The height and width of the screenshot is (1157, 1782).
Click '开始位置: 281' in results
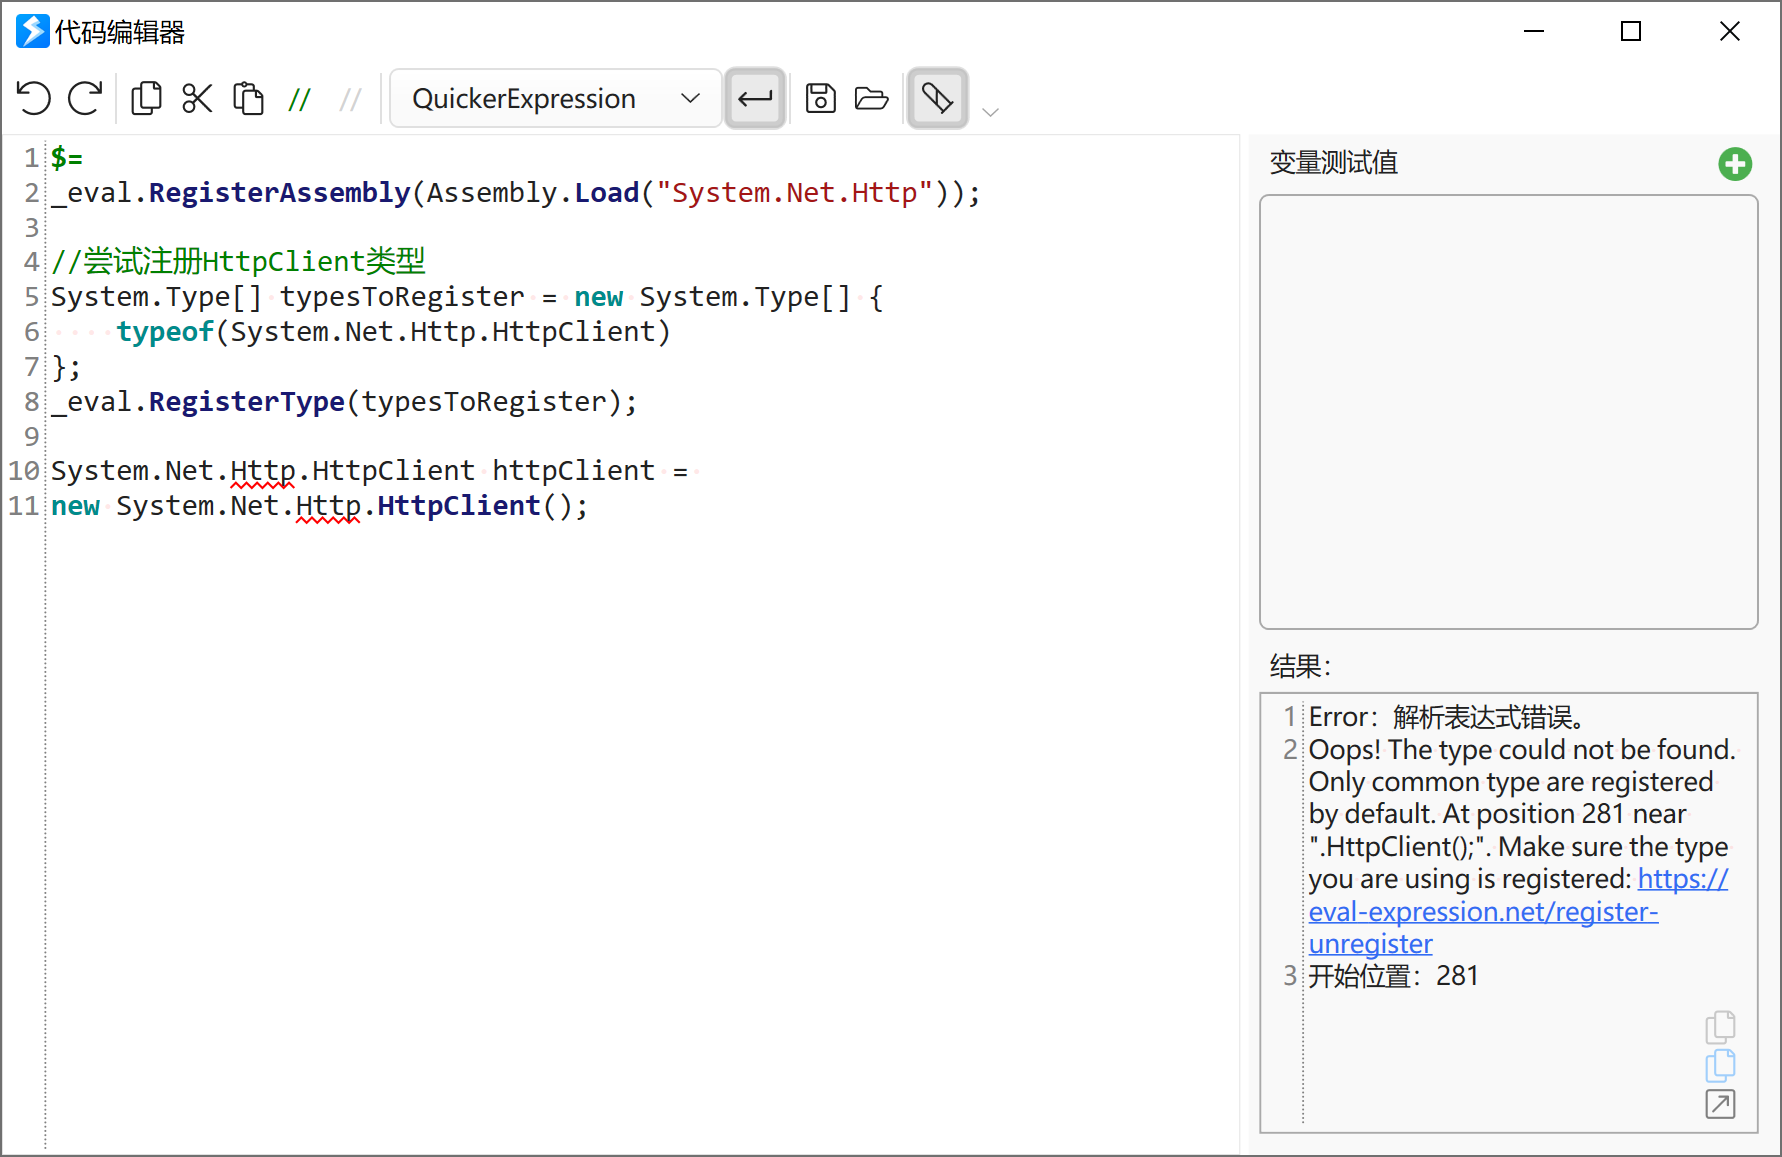point(1393,976)
